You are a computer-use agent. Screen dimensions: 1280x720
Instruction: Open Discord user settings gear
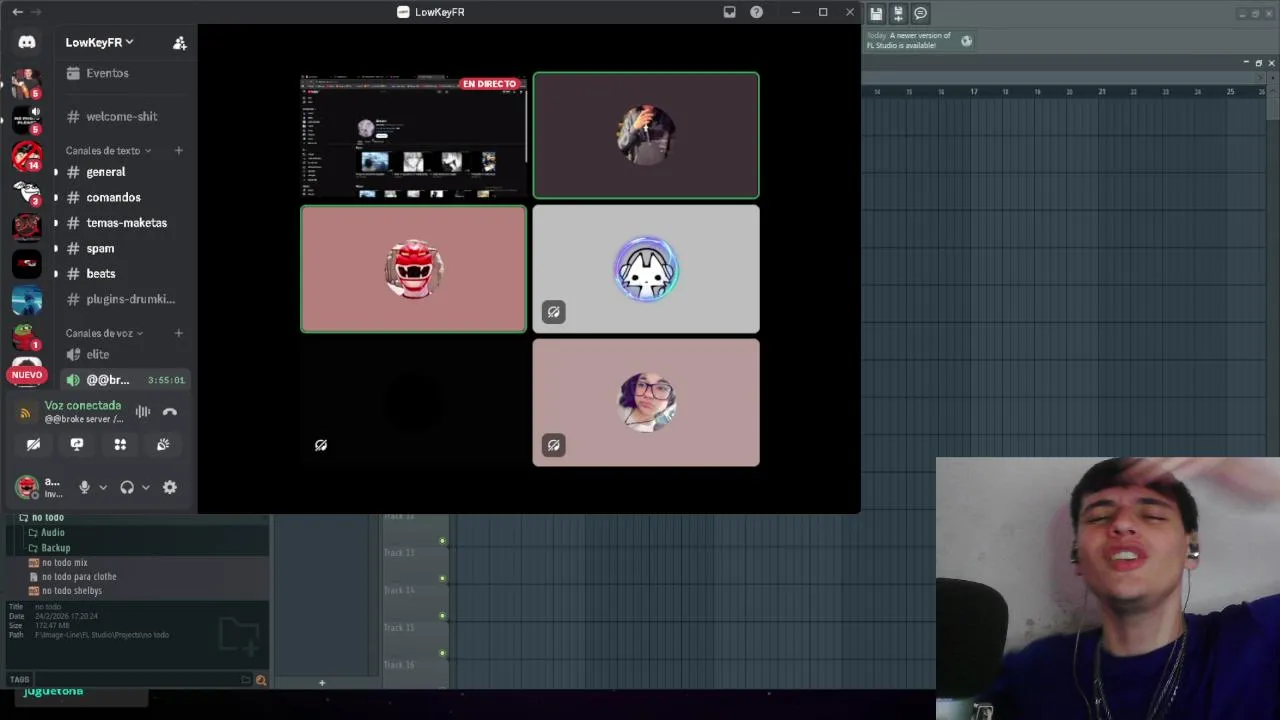(170, 487)
